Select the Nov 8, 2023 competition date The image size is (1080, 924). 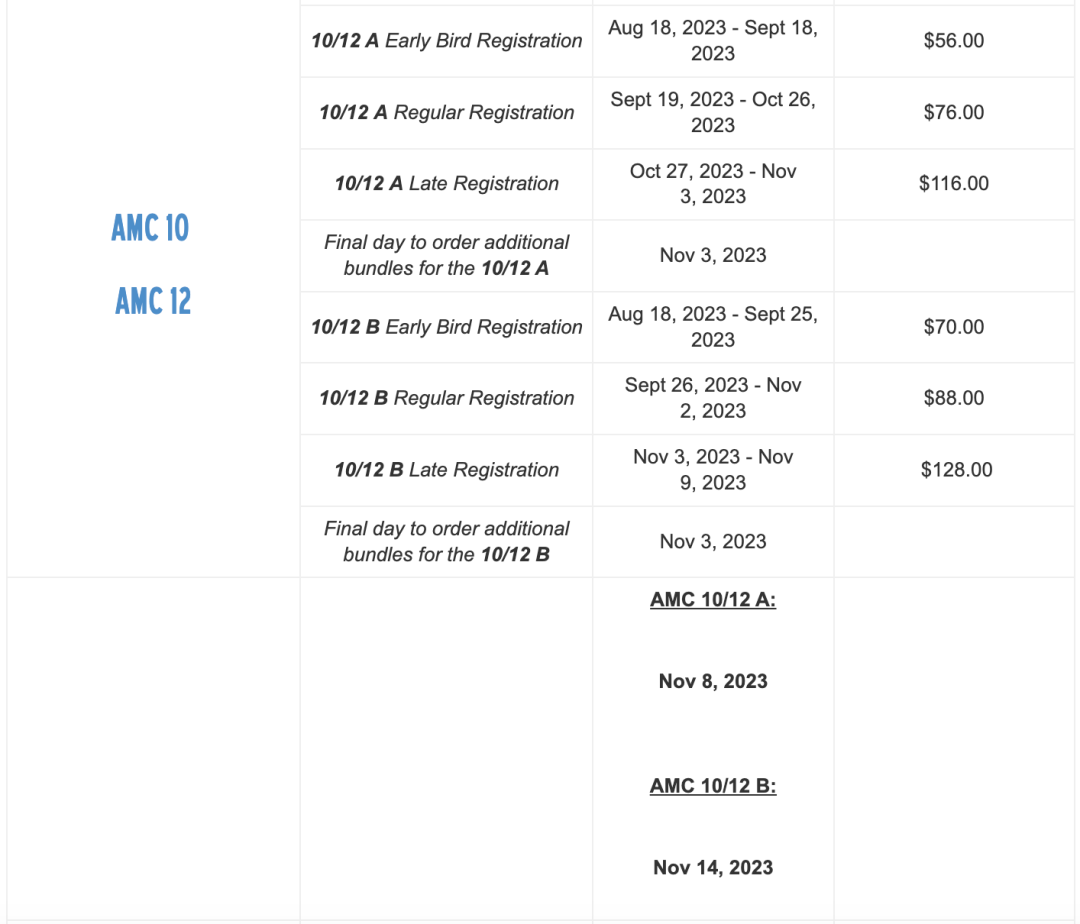tap(713, 682)
